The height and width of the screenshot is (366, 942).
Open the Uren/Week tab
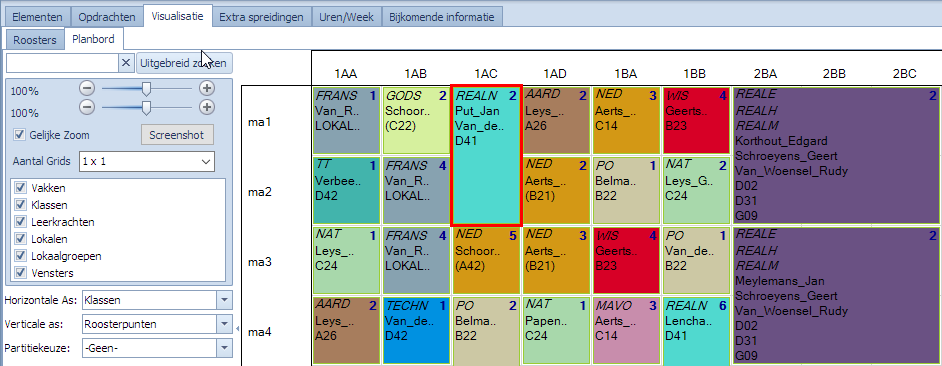click(x=346, y=17)
